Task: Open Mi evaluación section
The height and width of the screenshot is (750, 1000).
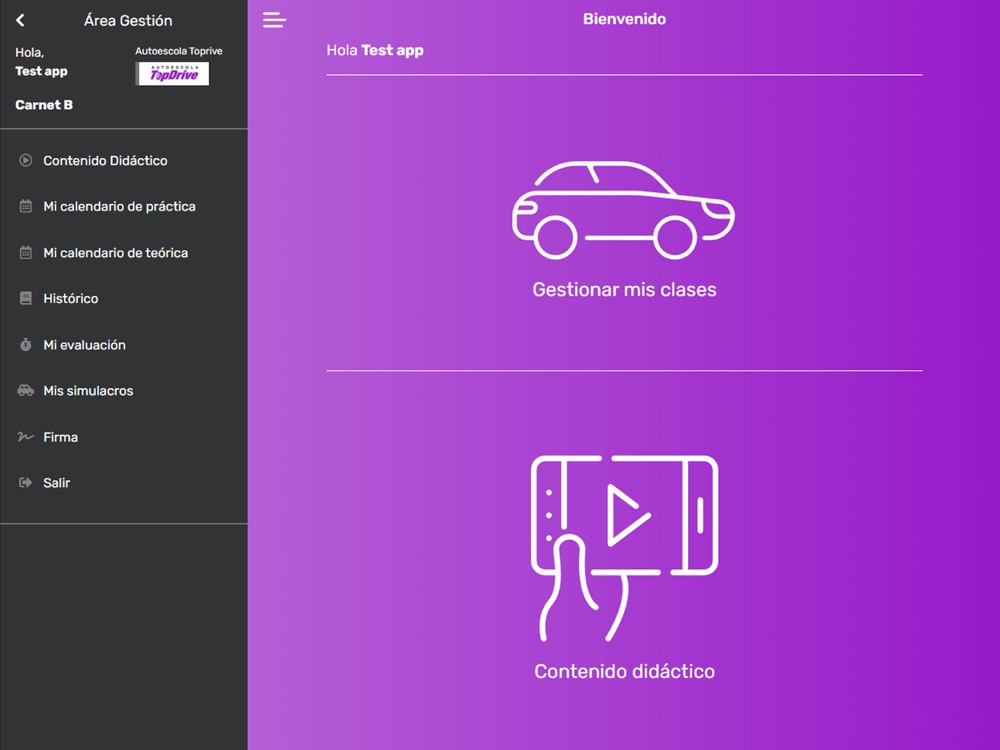Action: [84, 345]
